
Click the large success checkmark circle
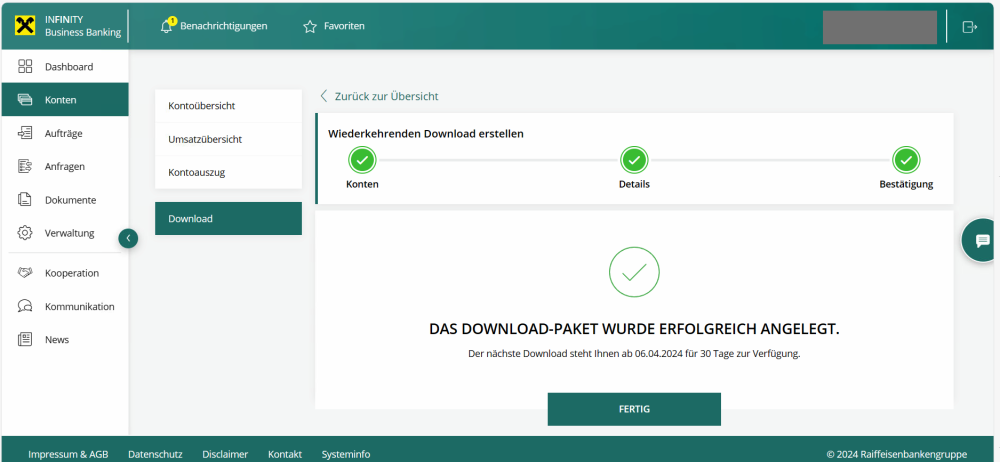(634, 272)
